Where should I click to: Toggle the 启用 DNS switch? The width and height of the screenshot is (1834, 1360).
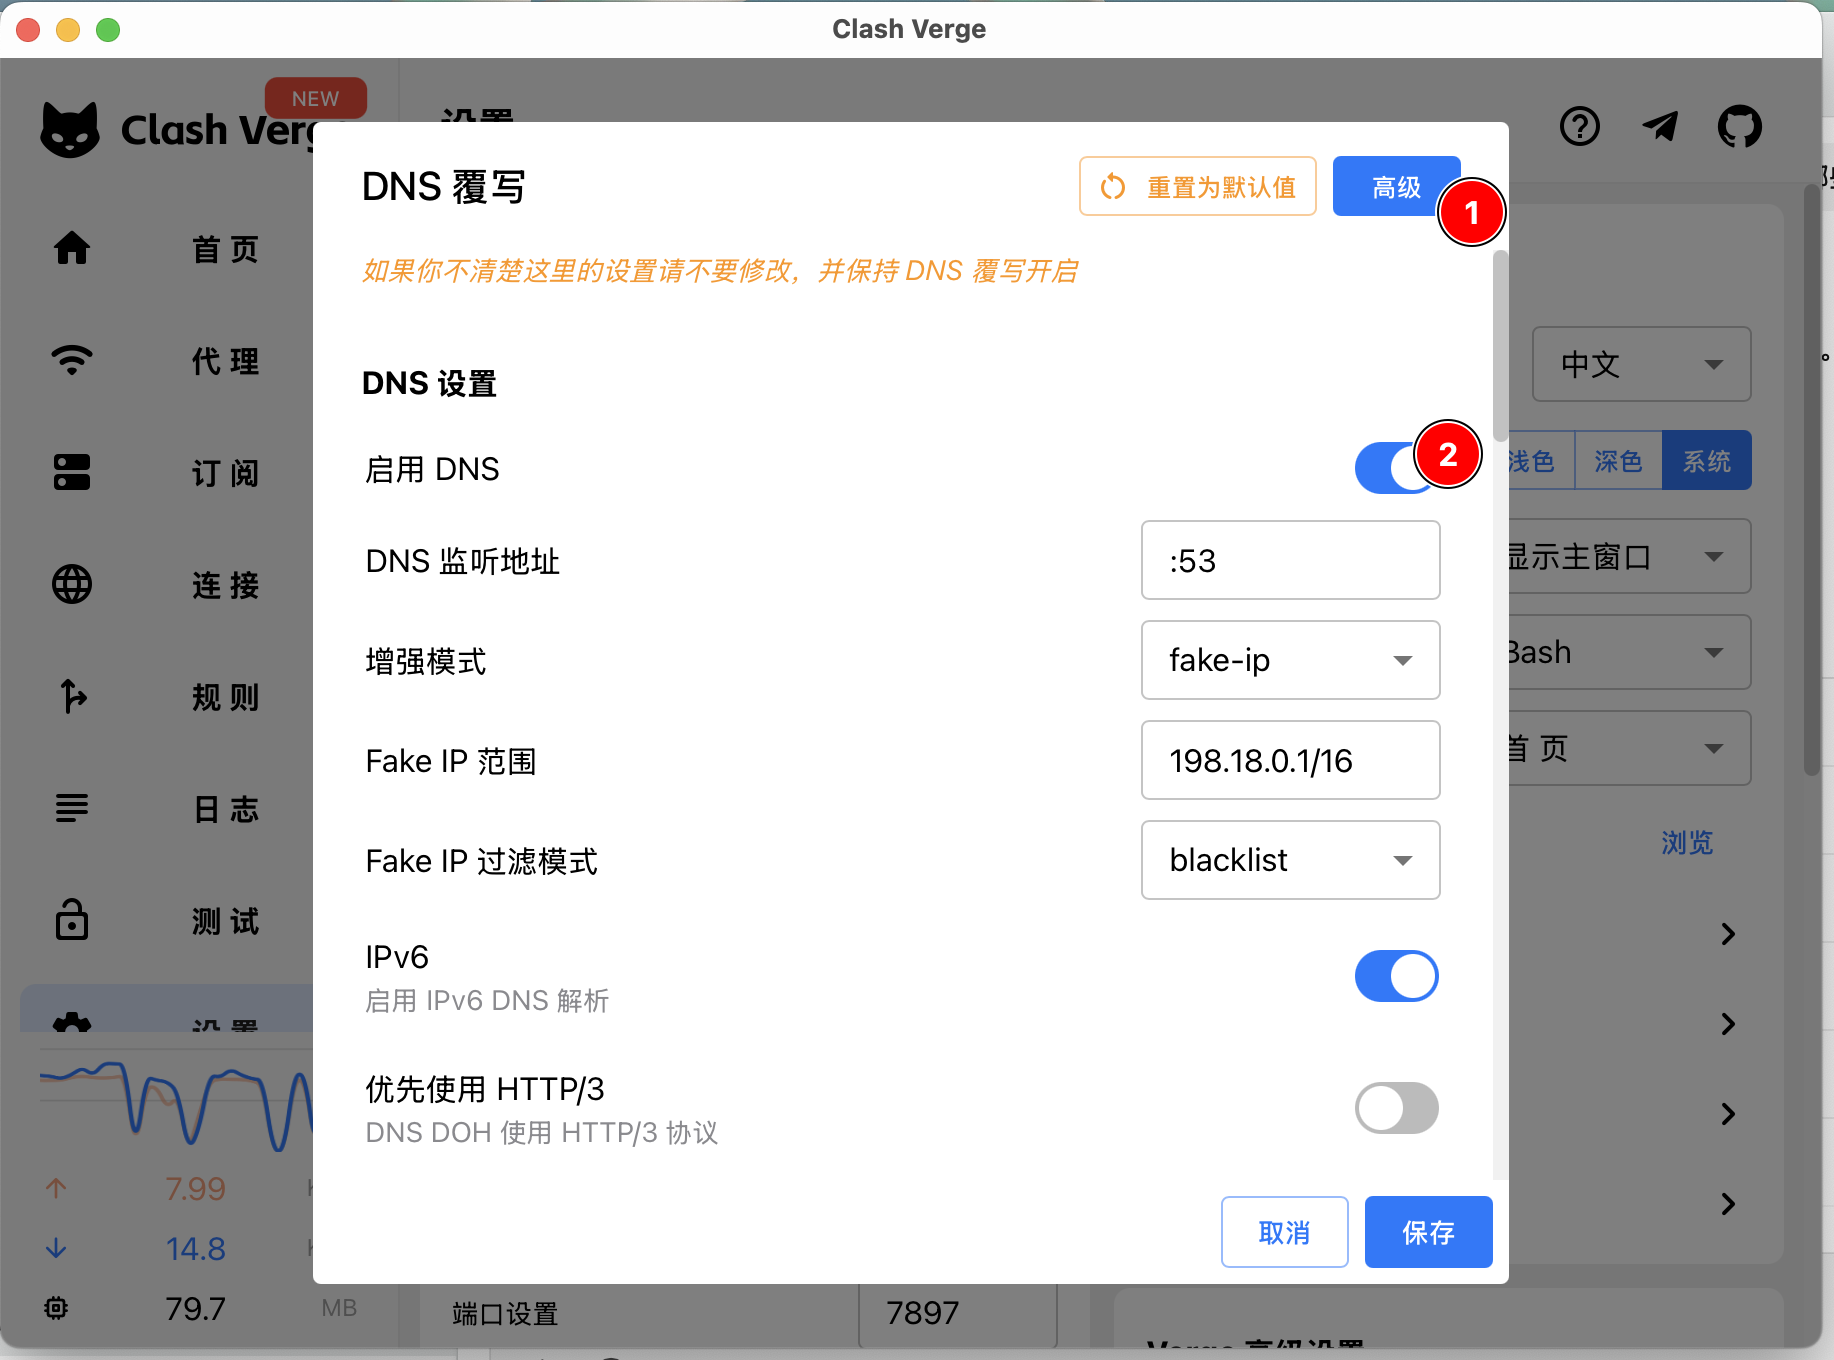pos(1396,468)
